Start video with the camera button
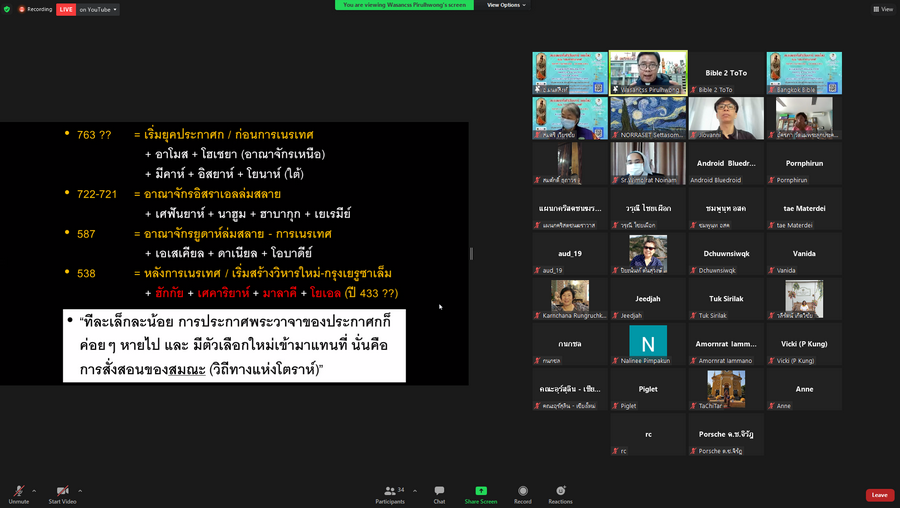900x508 pixels. tap(62, 493)
